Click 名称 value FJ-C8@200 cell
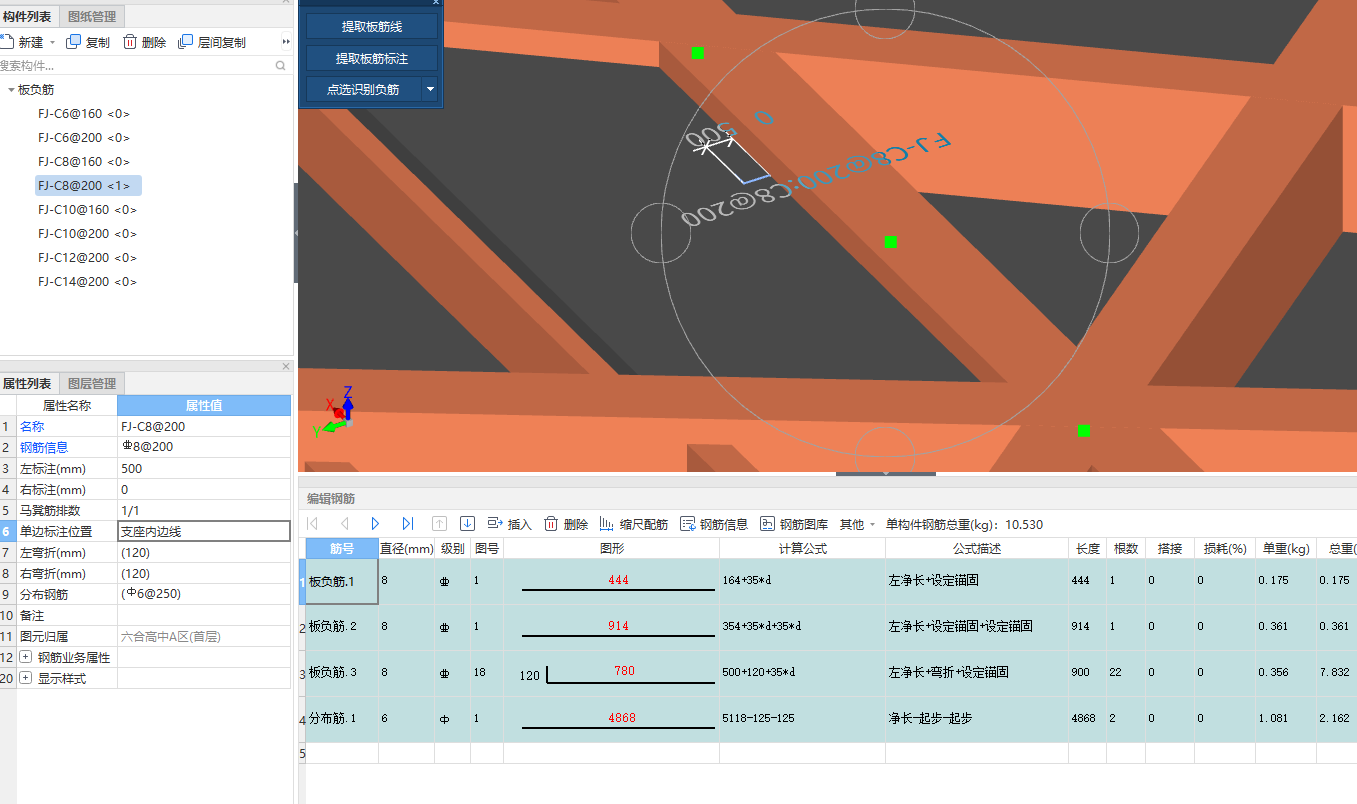Image resolution: width=1357 pixels, height=804 pixels. point(204,426)
